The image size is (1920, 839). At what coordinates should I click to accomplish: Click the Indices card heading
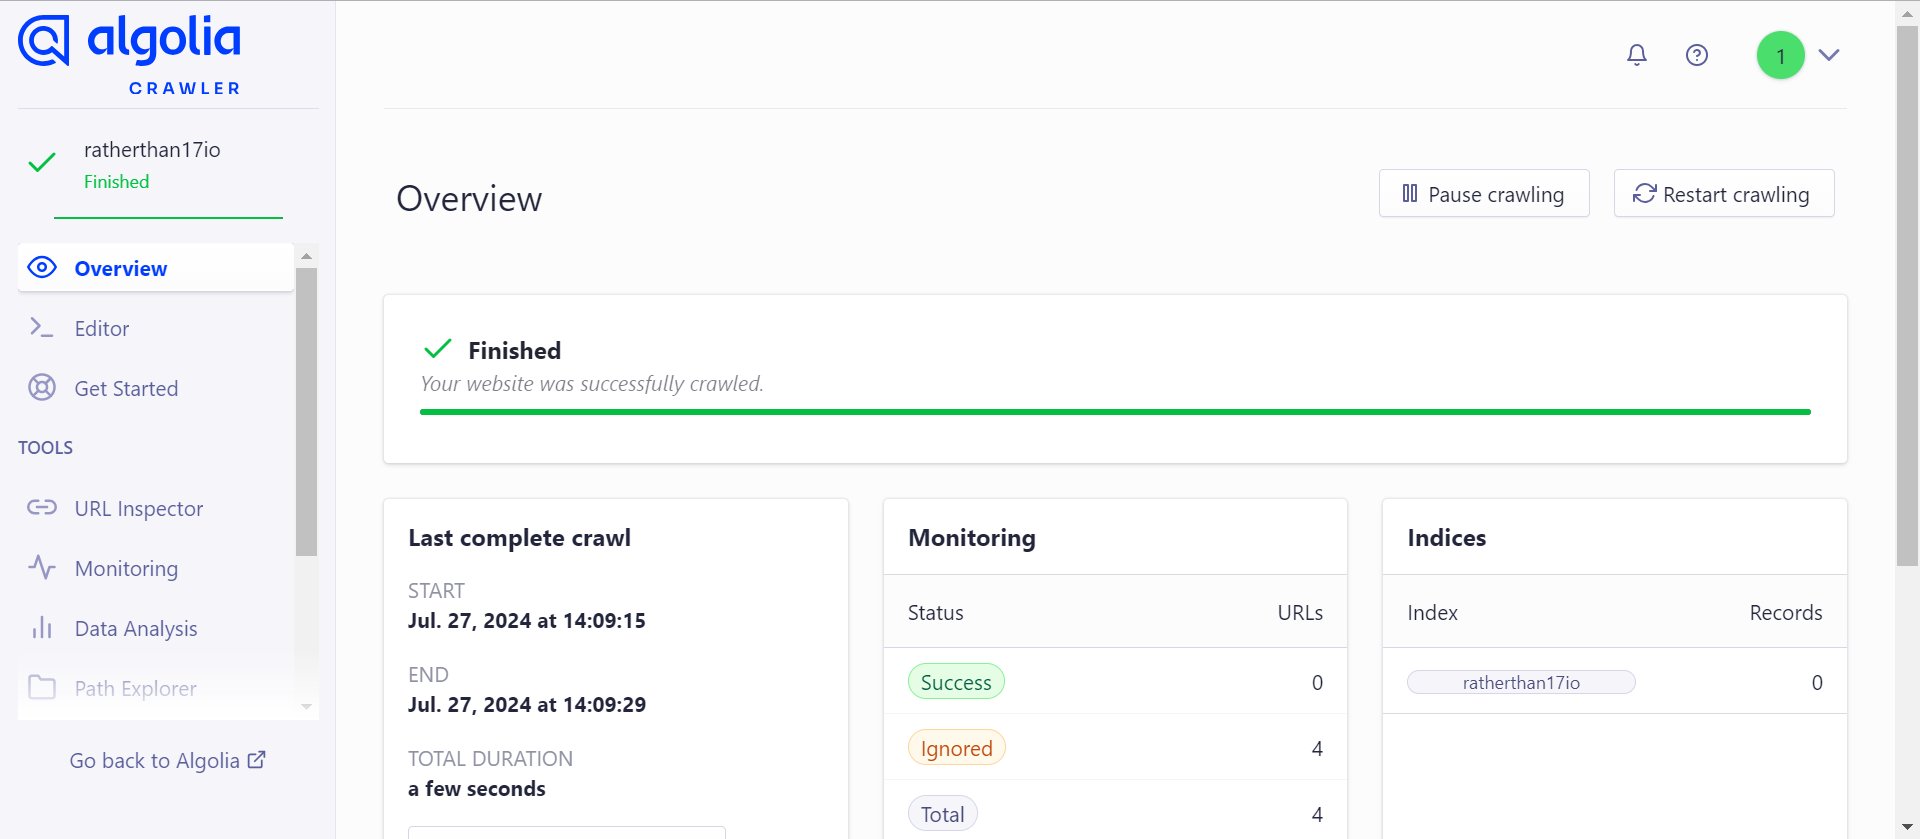[x=1447, y=538]
